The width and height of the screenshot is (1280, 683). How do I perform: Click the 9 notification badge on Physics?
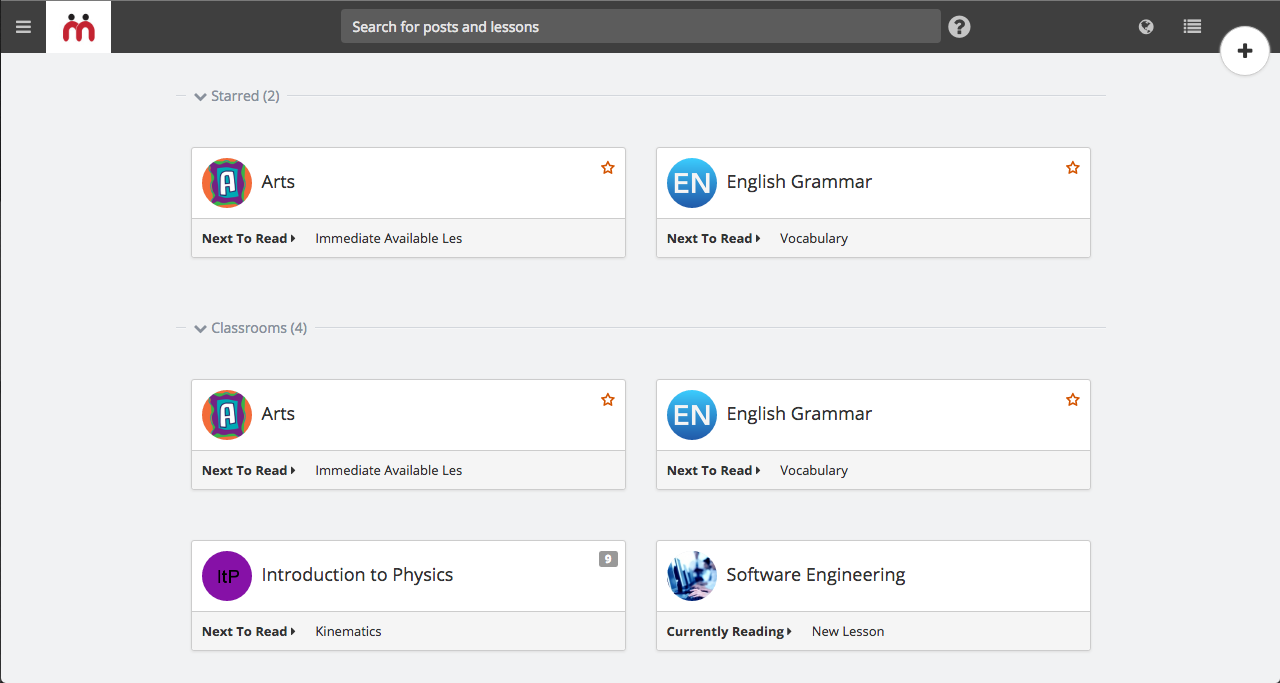tap(608, 559)
